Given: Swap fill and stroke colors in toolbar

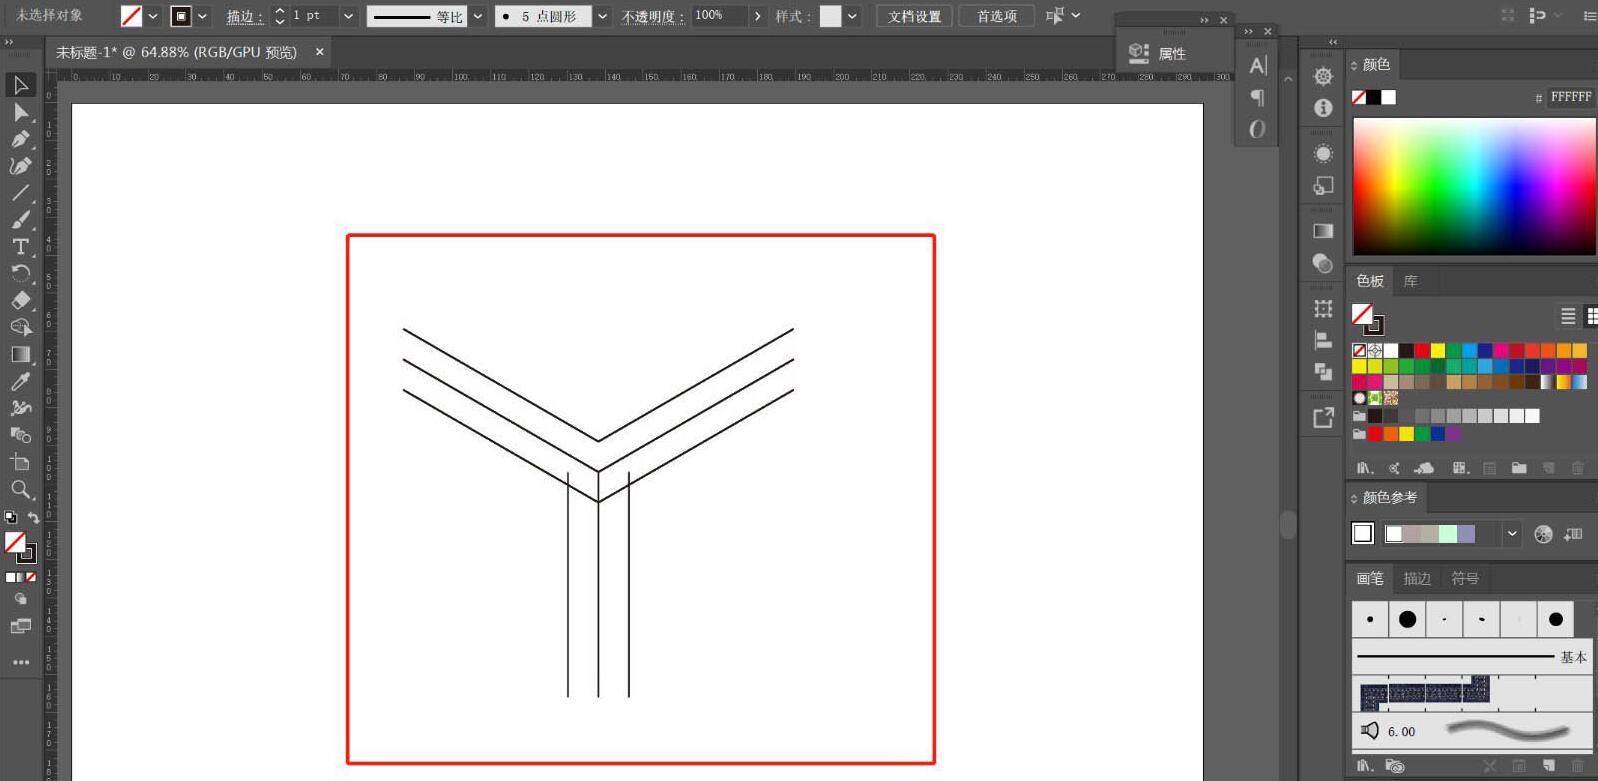Looking at the screenshot, I should 33,518.
